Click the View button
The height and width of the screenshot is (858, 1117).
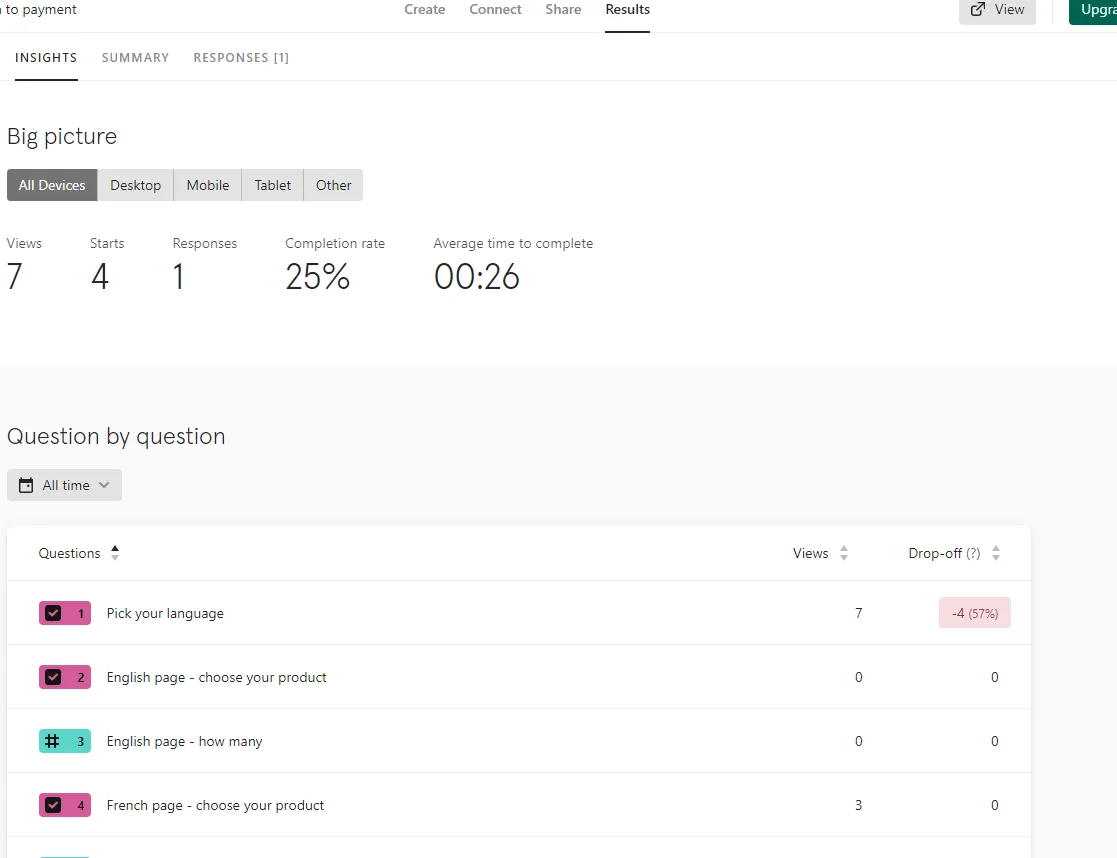997,10
